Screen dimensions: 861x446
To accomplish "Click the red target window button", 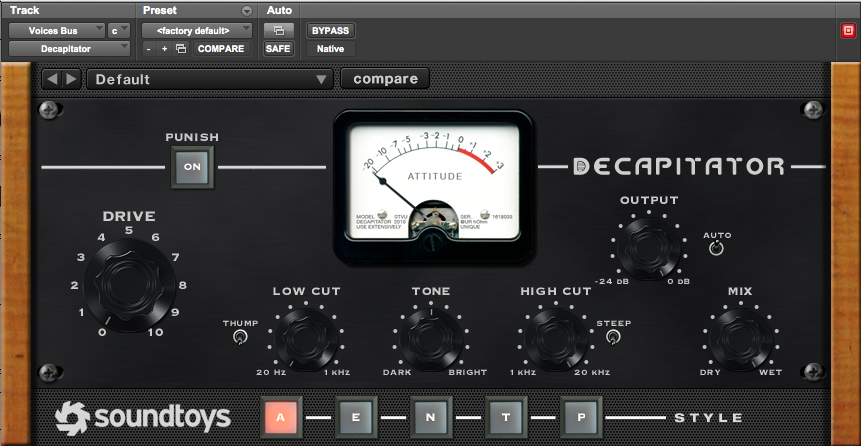I will (848, 31).
